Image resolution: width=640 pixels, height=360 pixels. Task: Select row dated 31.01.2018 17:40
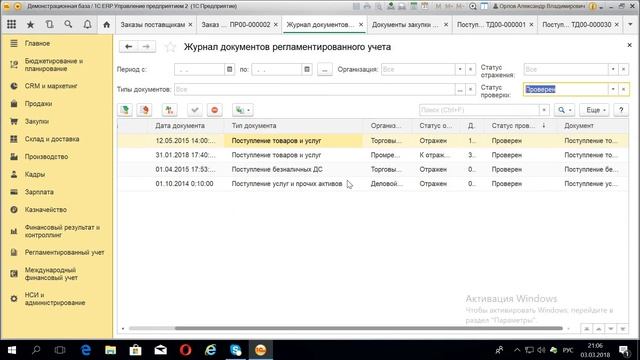click(x=373, y=155)
